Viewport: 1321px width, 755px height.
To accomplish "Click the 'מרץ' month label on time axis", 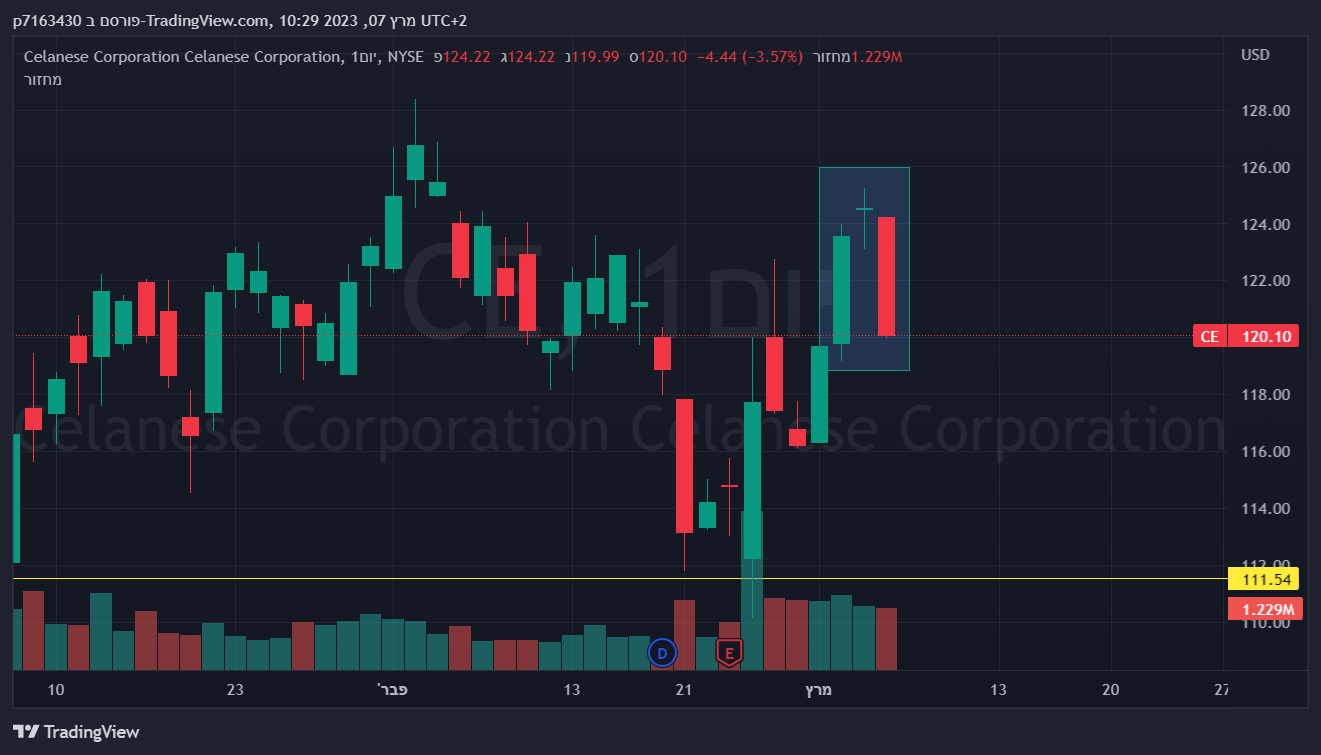I will click(818, 689).
